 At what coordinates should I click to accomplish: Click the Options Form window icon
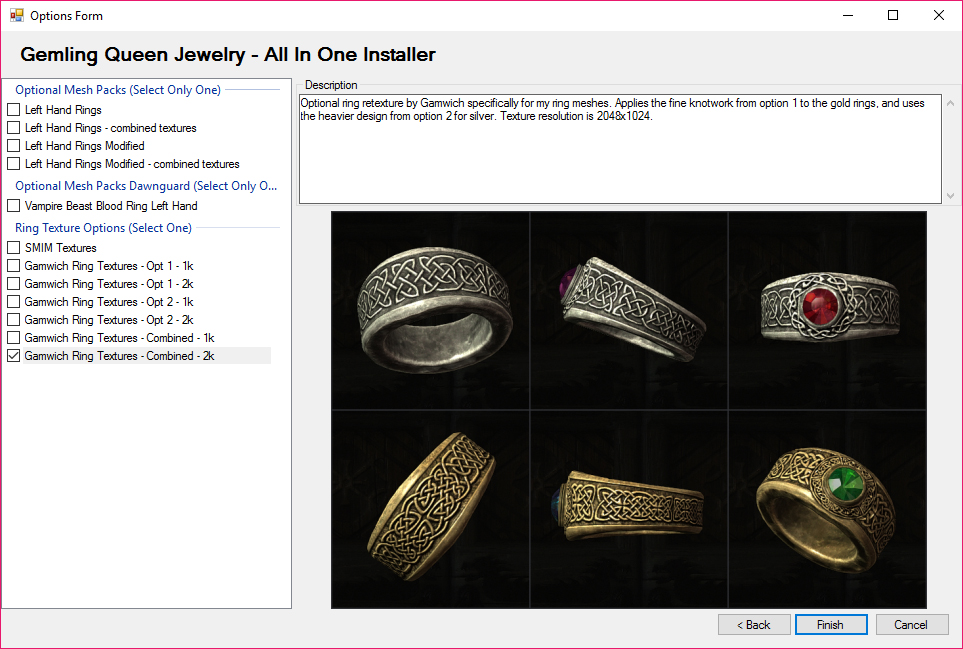coord(17,15)
